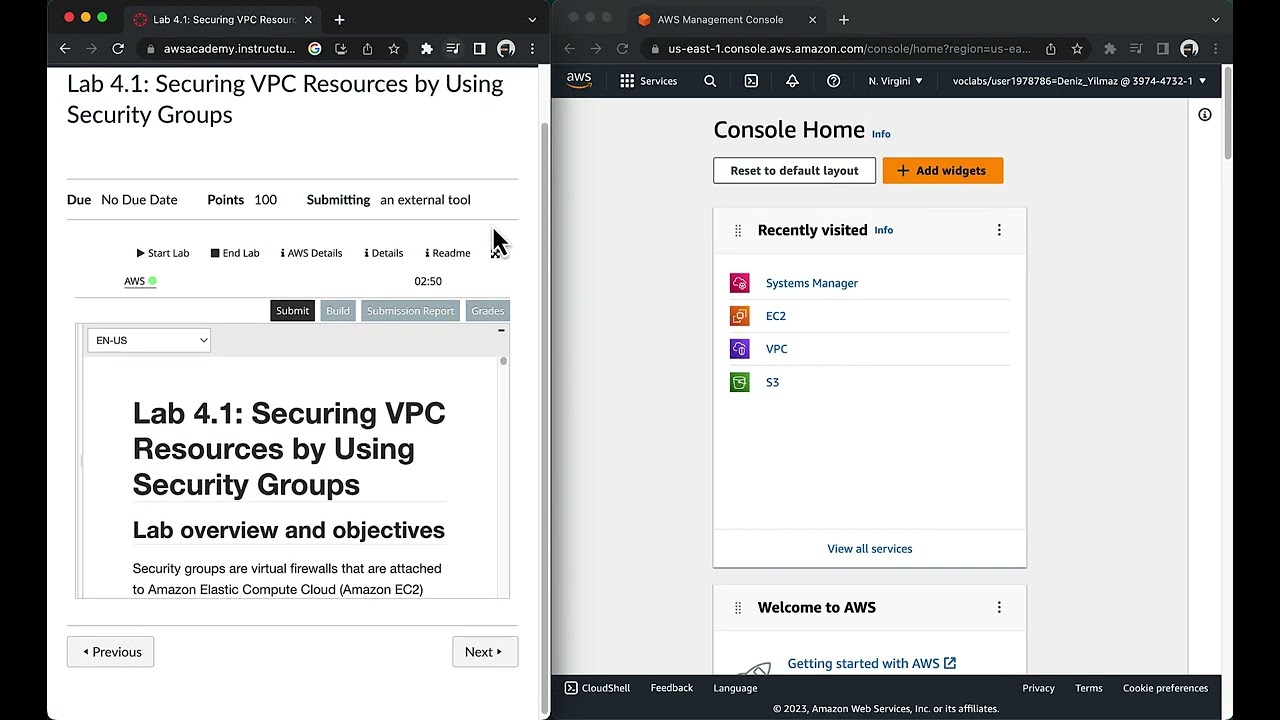Open new tab in lab browser window
Image resolution: width=1280 pixels, height=720 pixels.
point(339,19)
